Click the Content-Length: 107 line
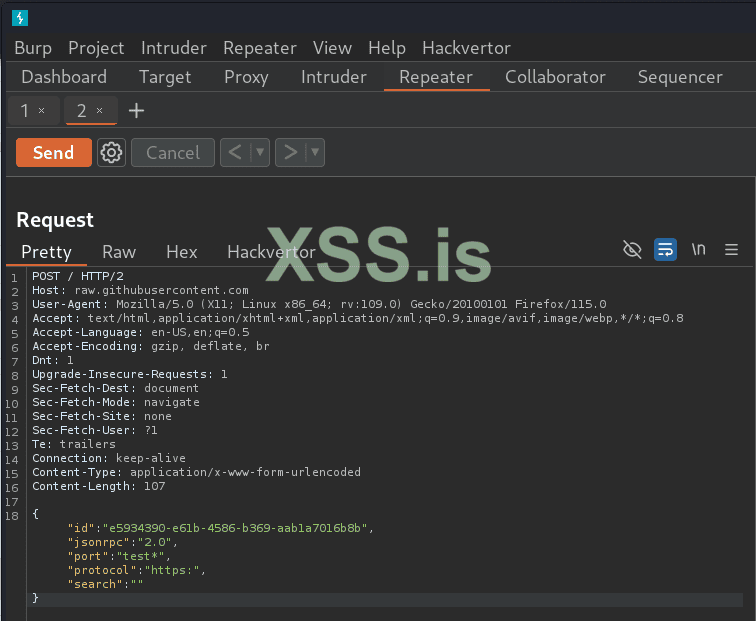This screenshot has width=756, height=621. tap(99, 486)
